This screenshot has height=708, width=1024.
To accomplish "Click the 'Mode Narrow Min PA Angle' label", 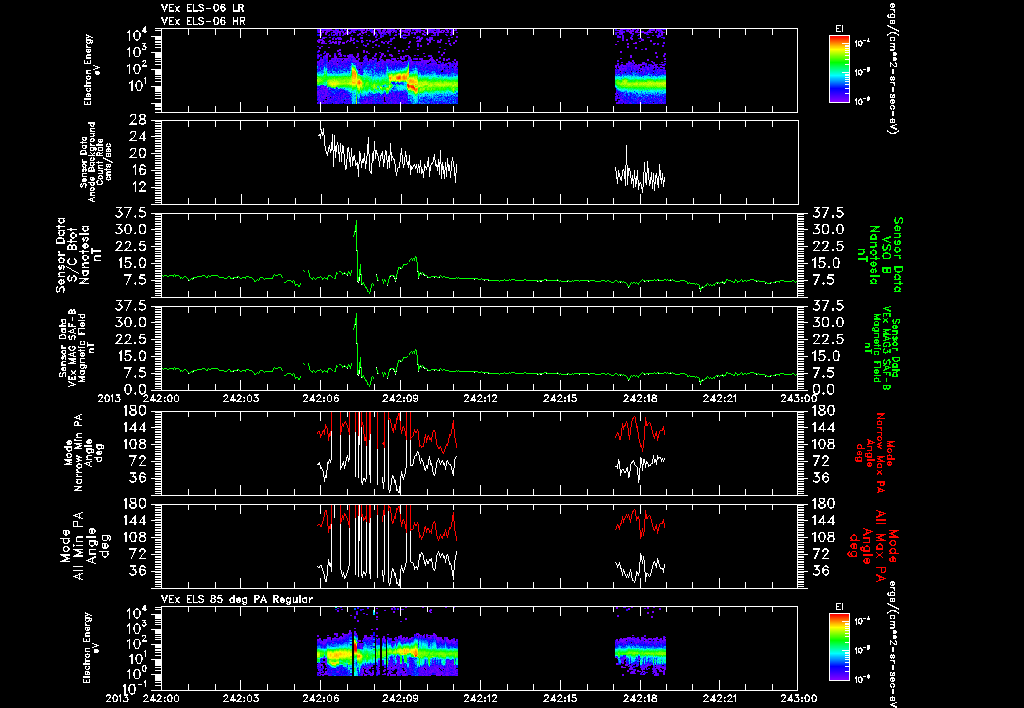I will 83,452.
